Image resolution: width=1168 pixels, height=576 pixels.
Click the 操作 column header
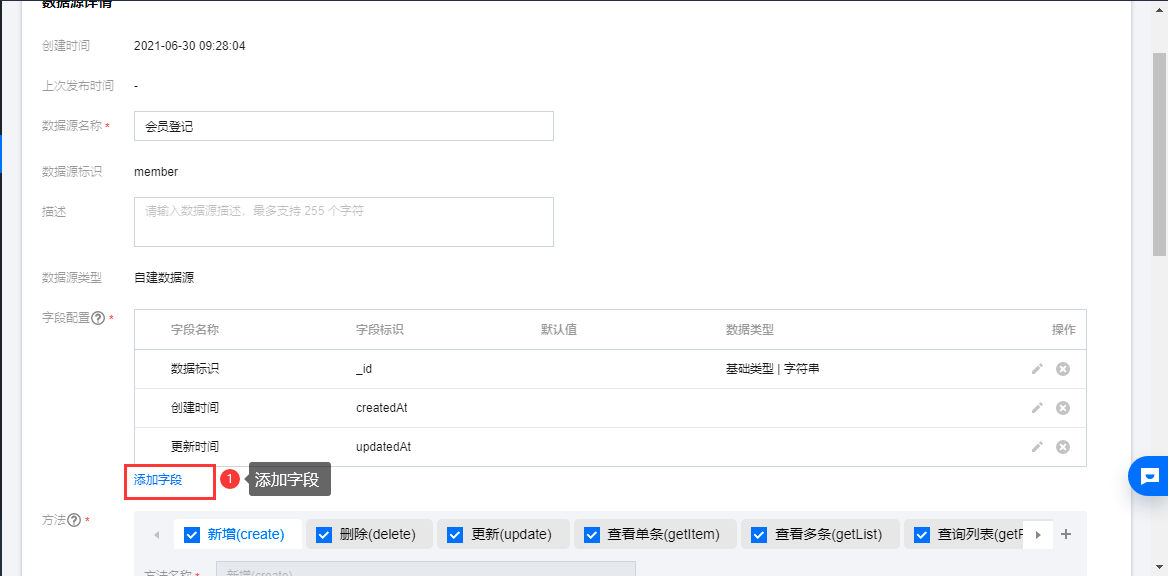pyautogui.click(x=1064, y=329)
